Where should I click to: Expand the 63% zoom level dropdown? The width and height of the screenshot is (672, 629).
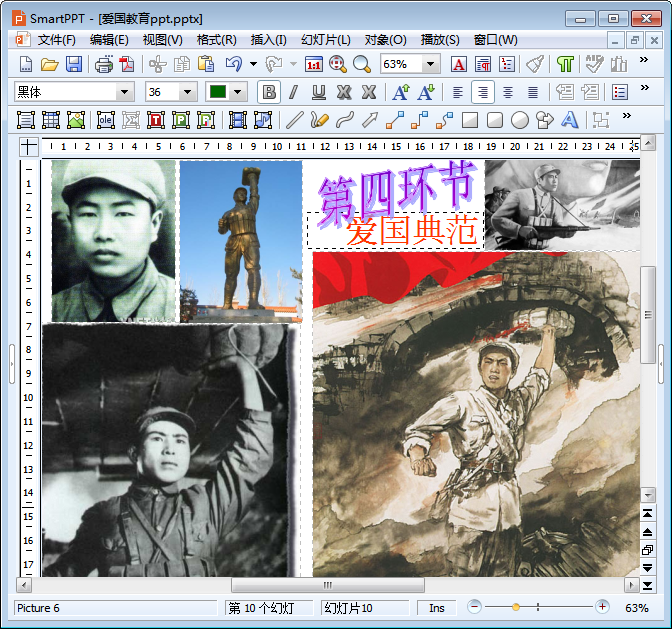coord(430,65)
